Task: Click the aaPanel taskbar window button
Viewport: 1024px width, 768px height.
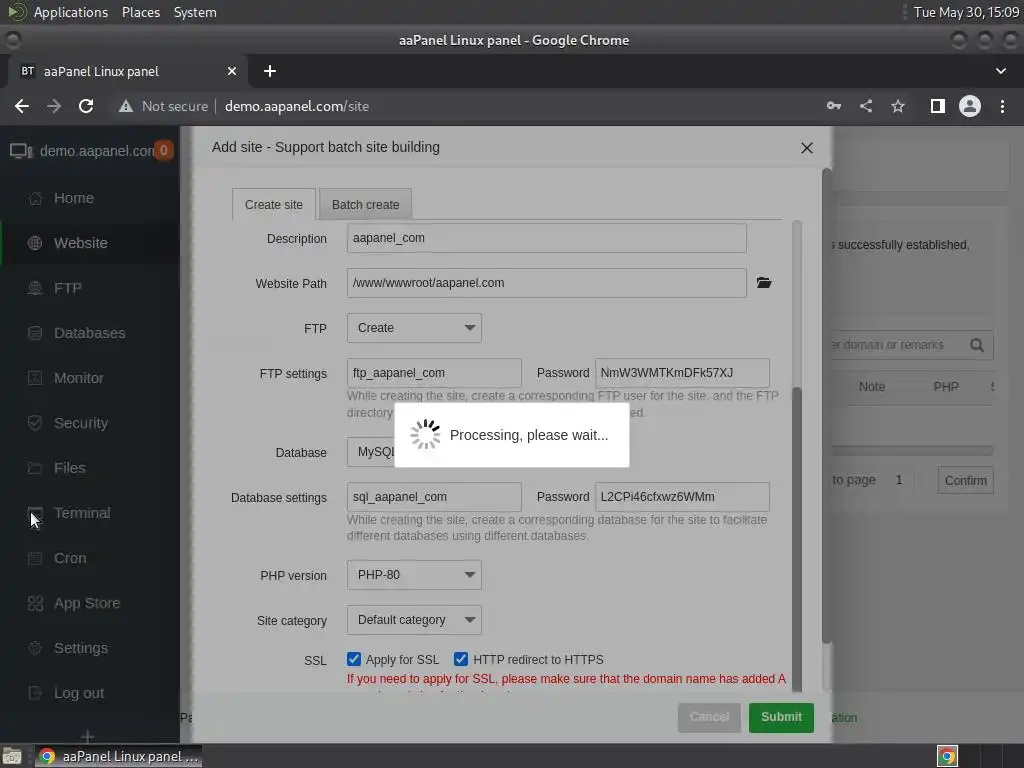Action: (x=118, y=756)
